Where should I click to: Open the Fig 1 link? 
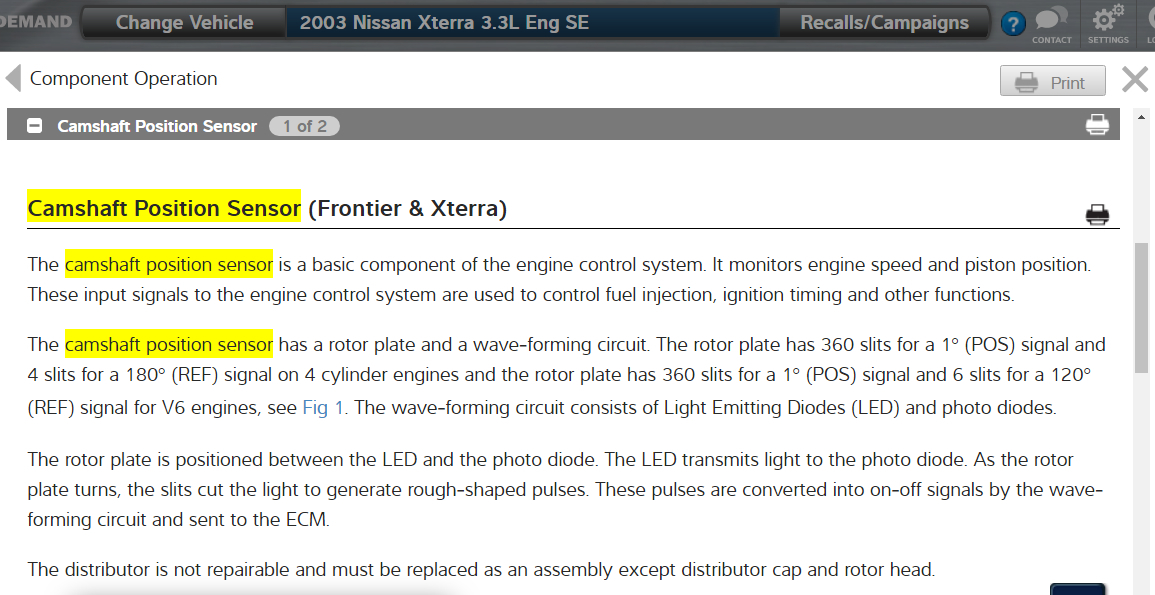click(323, 408)
